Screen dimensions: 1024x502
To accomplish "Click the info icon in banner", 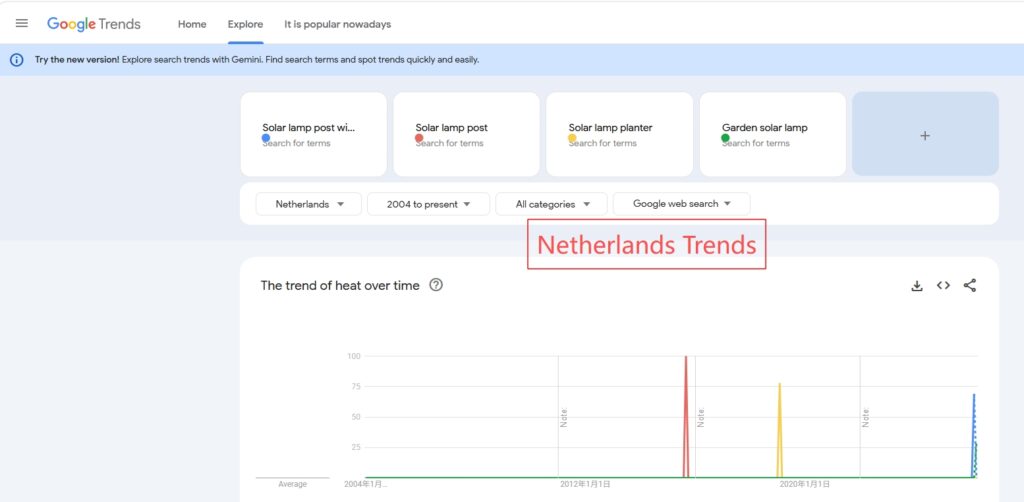I will pos(17,60).
